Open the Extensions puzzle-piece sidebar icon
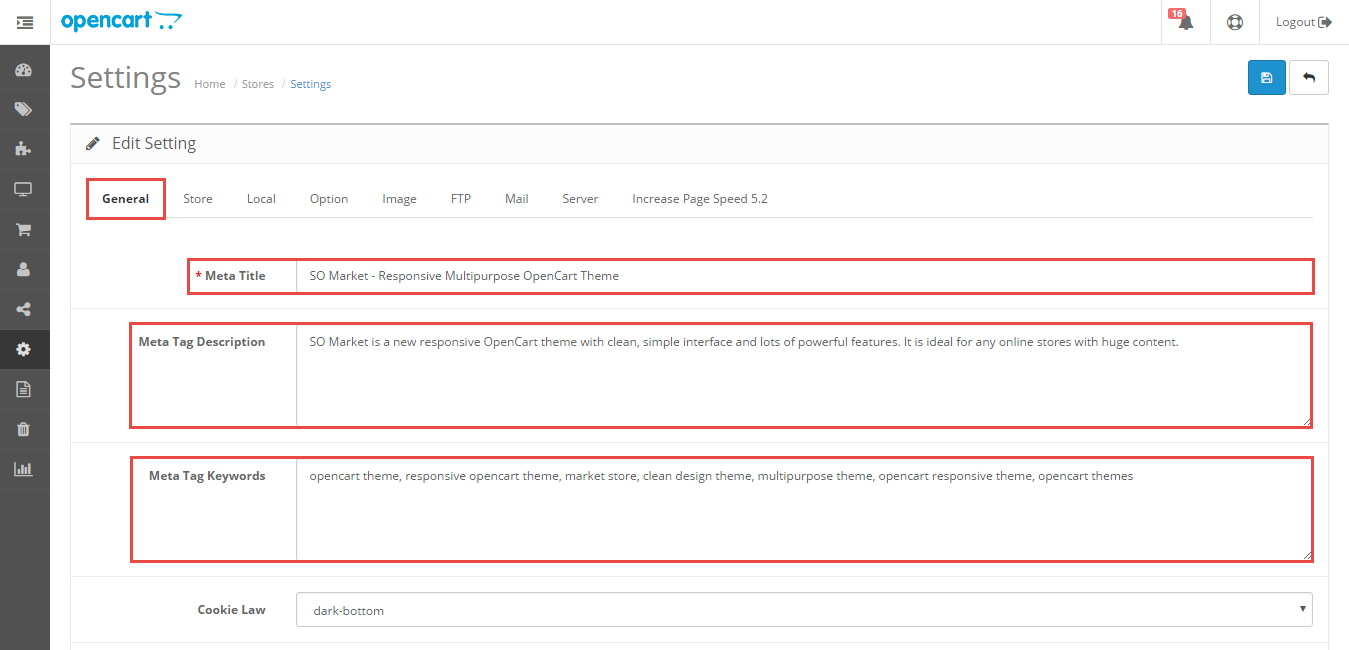1349x650 pixels. point(24,149)
